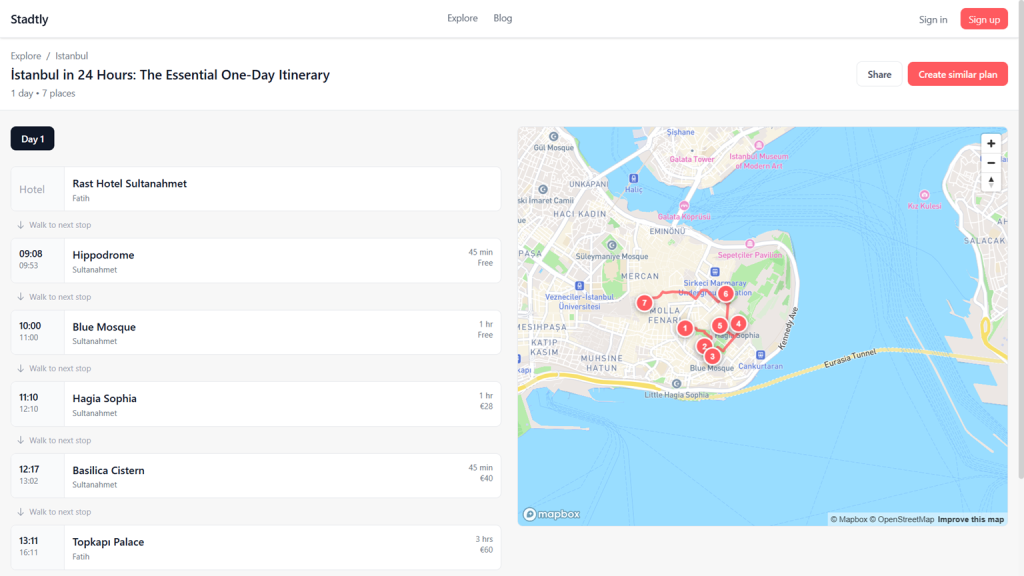Select map marker number 2
This screenshot has width=1024, height=576.
point(704,346)
